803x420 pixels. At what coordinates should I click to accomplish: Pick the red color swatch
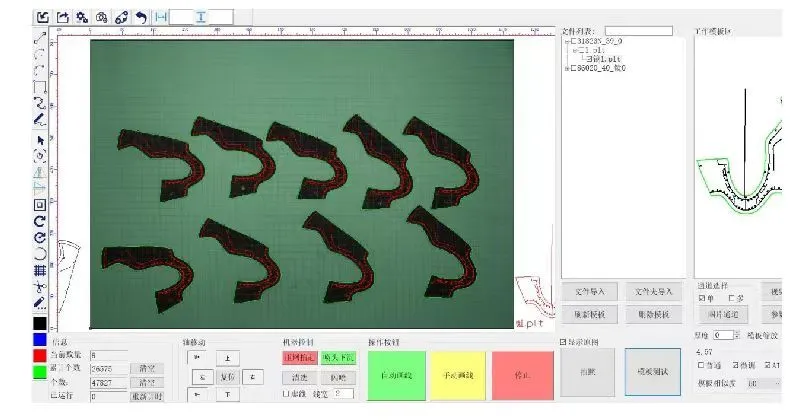tap(40, 355)
